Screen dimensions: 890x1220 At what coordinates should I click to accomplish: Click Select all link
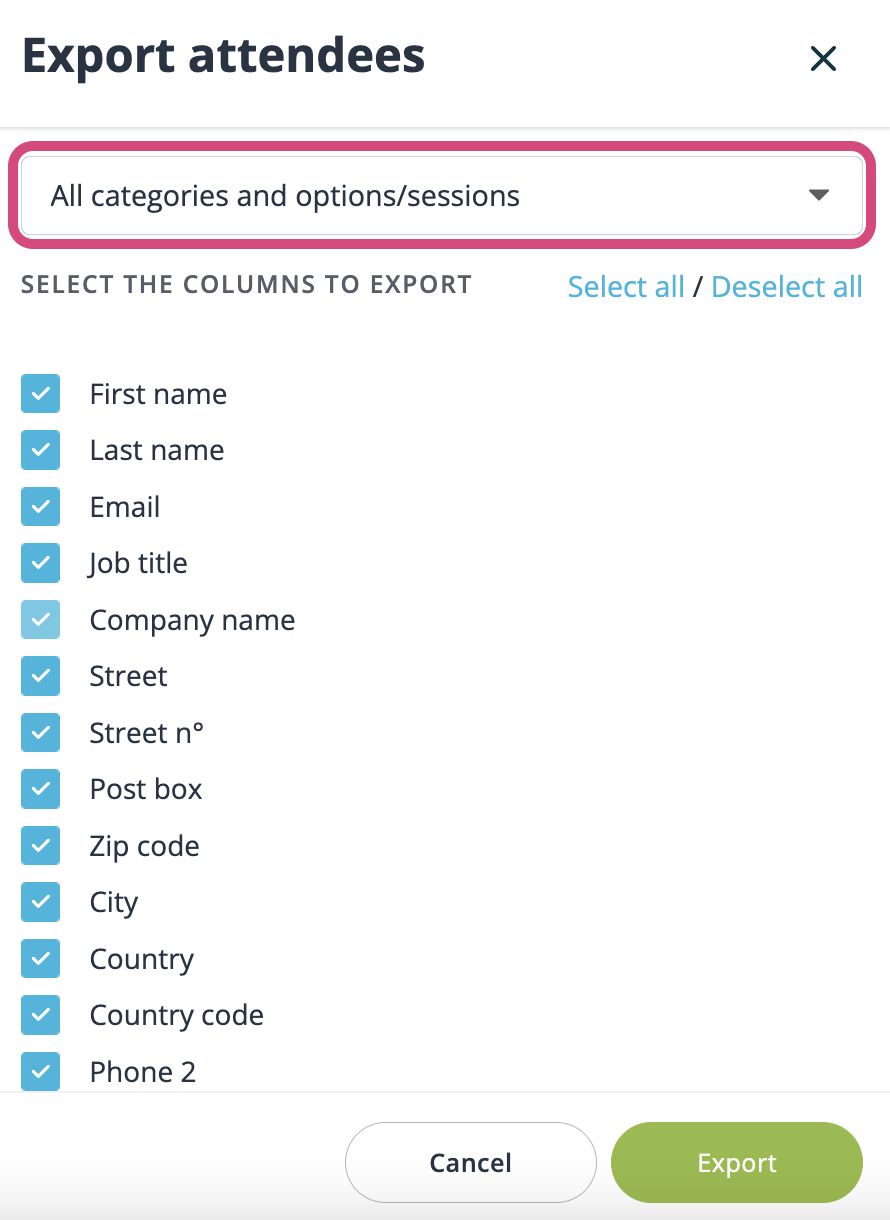626,287
